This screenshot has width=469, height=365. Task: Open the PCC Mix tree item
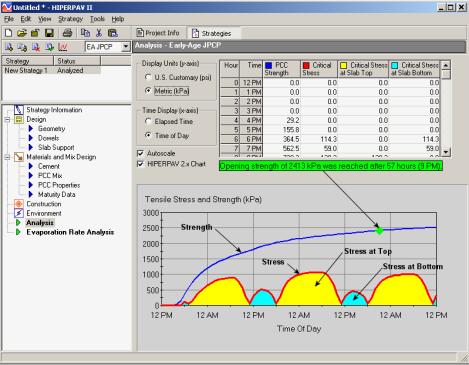coord(50,176)
